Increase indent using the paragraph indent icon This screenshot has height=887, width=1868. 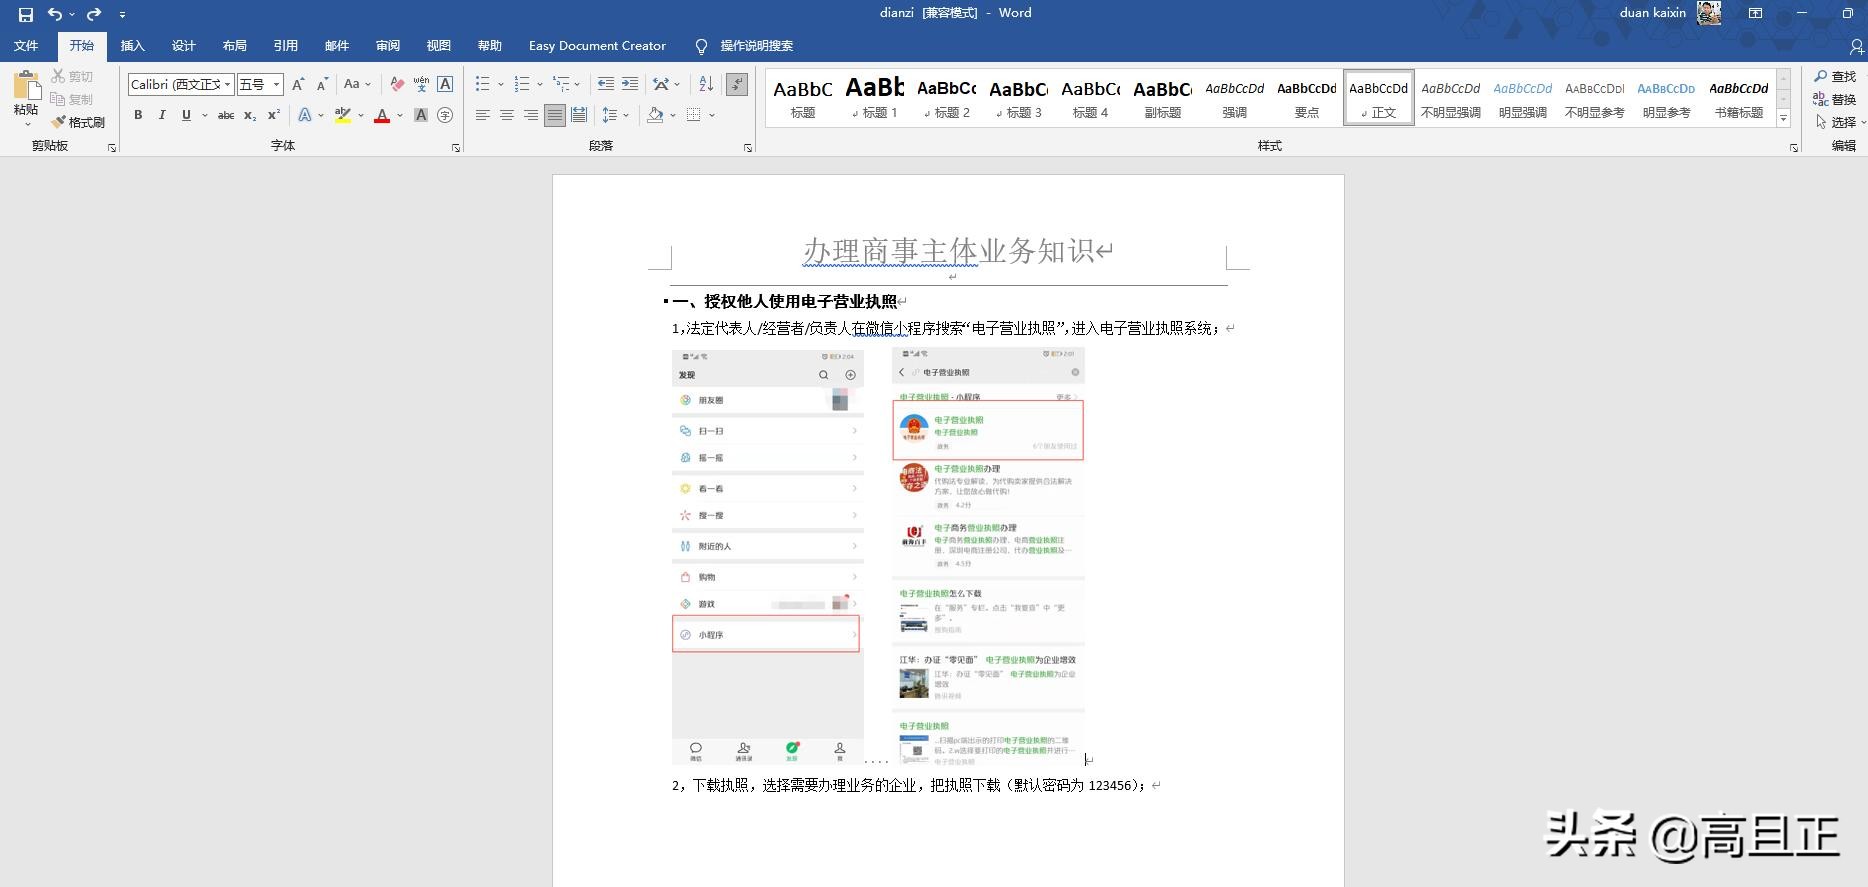click(630, 85)
